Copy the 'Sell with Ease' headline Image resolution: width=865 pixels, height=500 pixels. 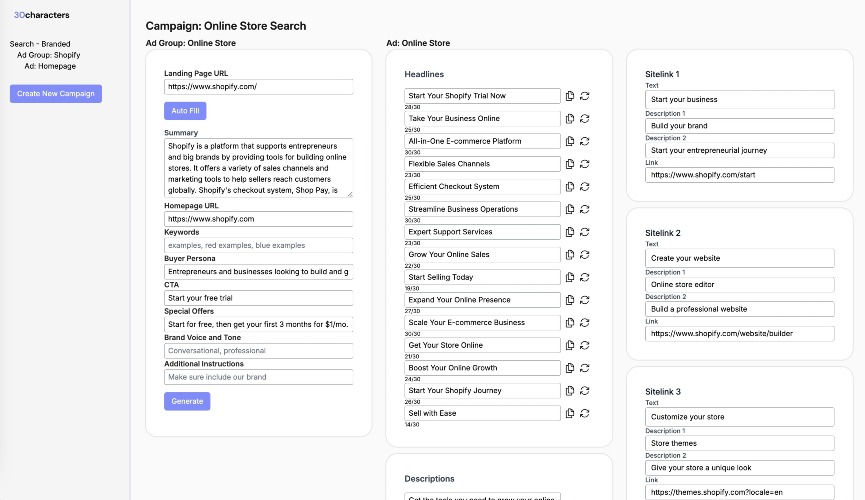pyautogui.click(x=570, y=413)
